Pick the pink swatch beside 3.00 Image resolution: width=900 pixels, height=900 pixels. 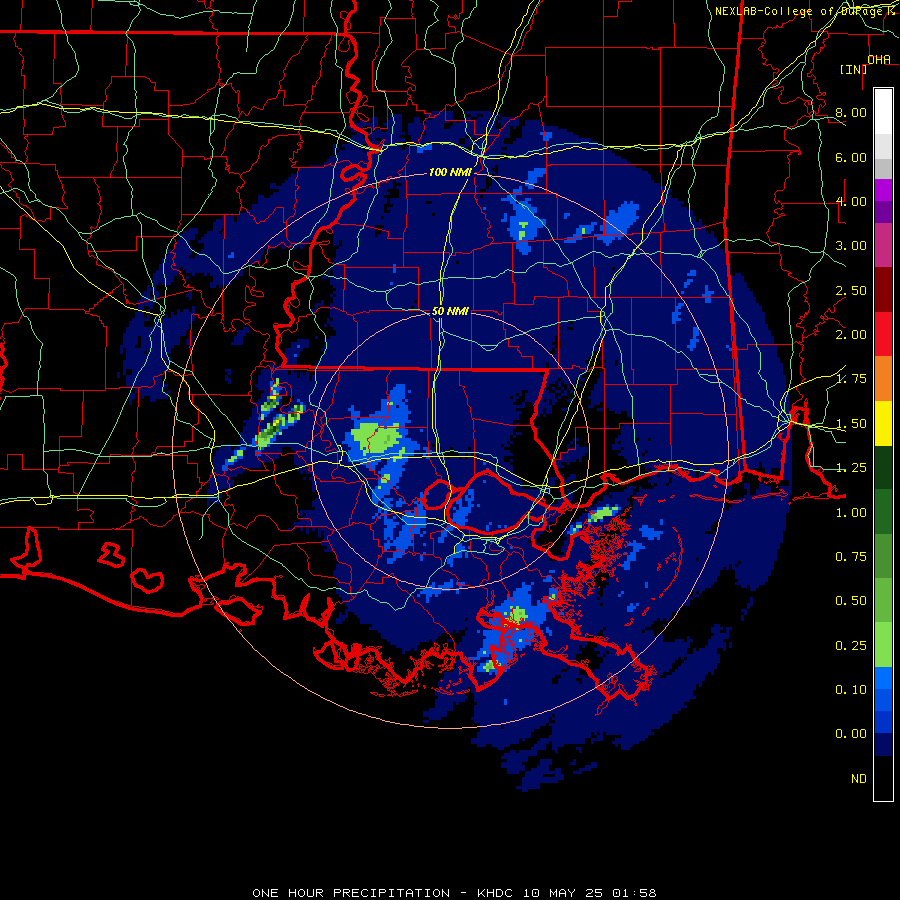click(x=883, y=245)
